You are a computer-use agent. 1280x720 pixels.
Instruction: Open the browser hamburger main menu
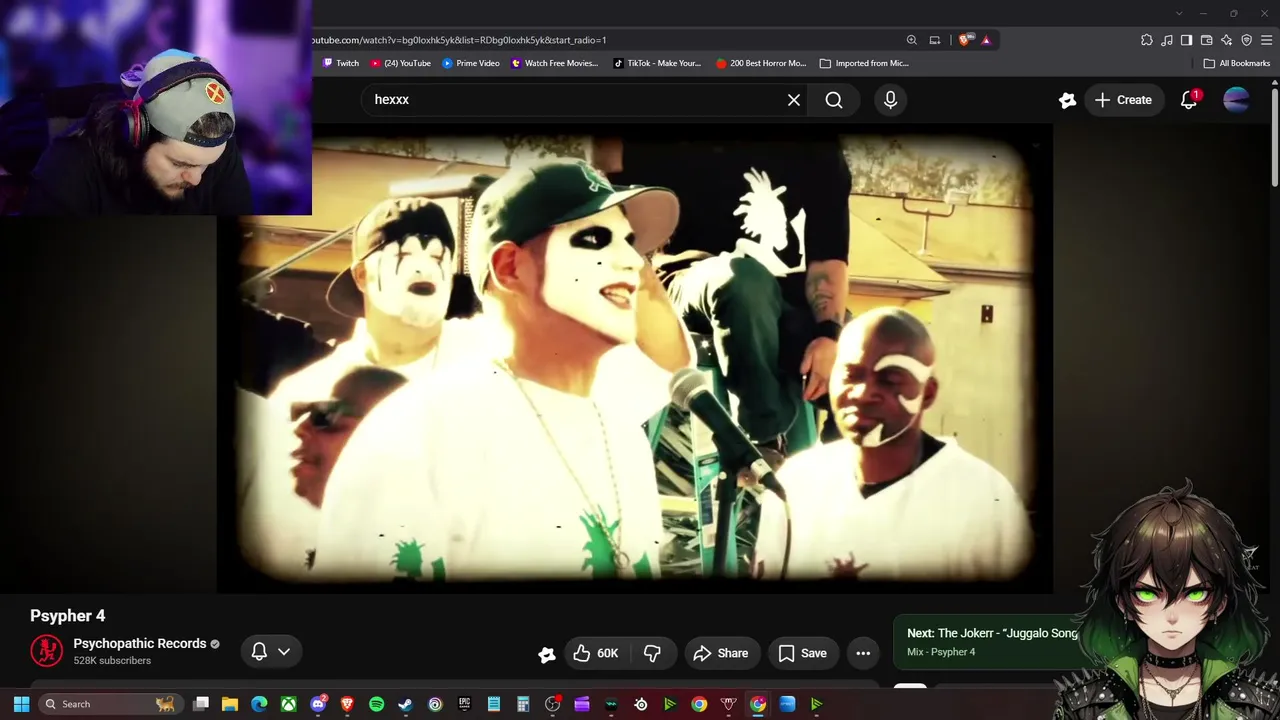coord(1267,40)
